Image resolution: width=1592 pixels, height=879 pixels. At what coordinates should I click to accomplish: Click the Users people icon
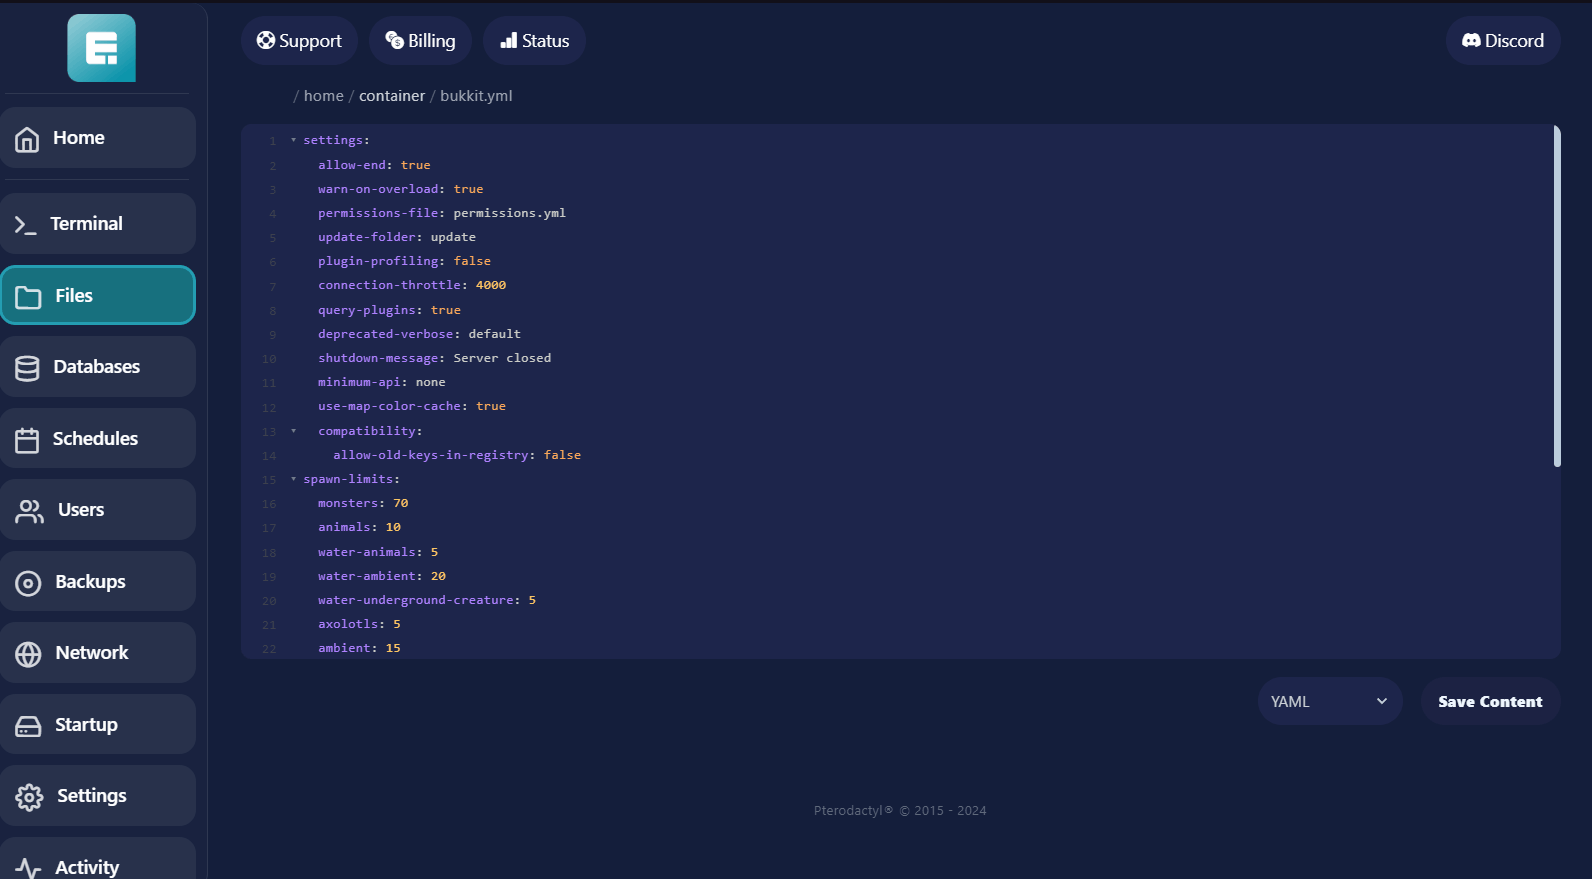point(29,511)
